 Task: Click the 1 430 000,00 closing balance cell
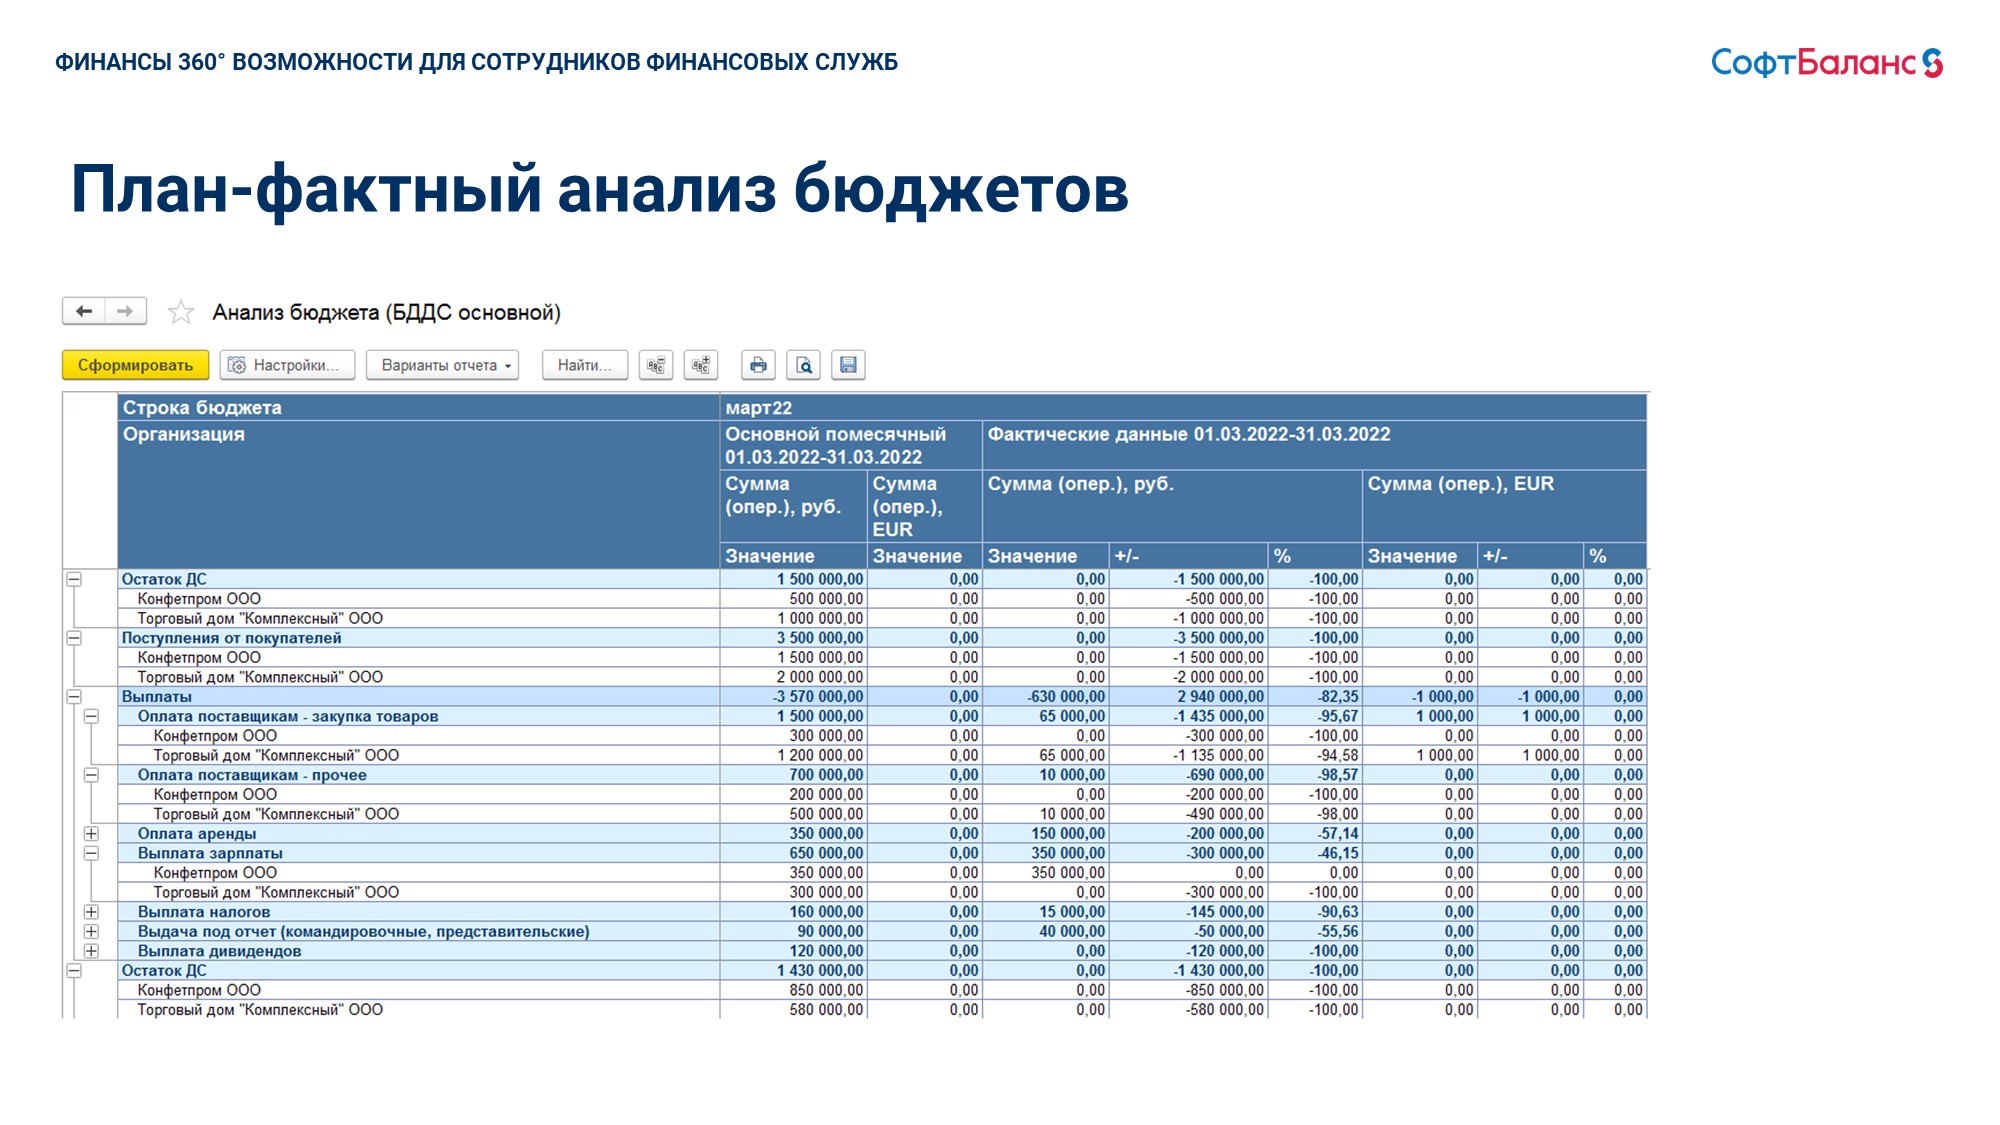pyautogui.click(x=793, y=971)
